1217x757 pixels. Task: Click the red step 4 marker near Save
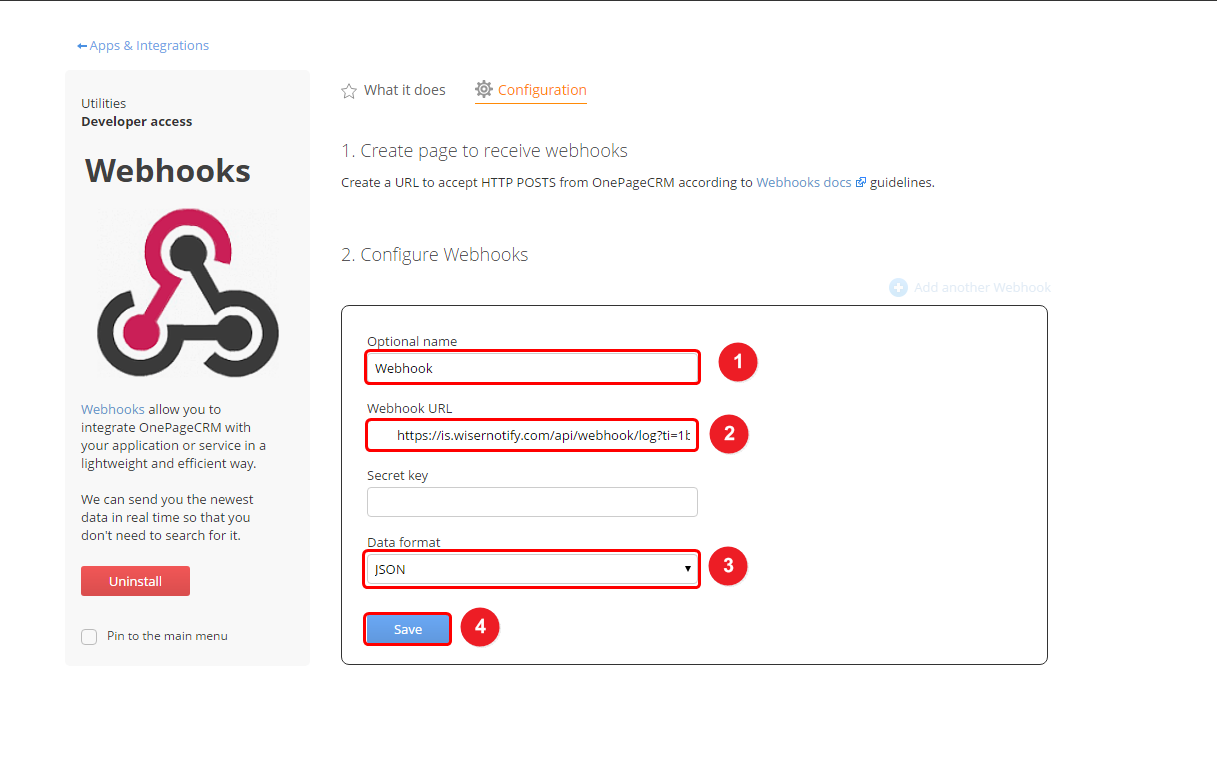[480, 627]
